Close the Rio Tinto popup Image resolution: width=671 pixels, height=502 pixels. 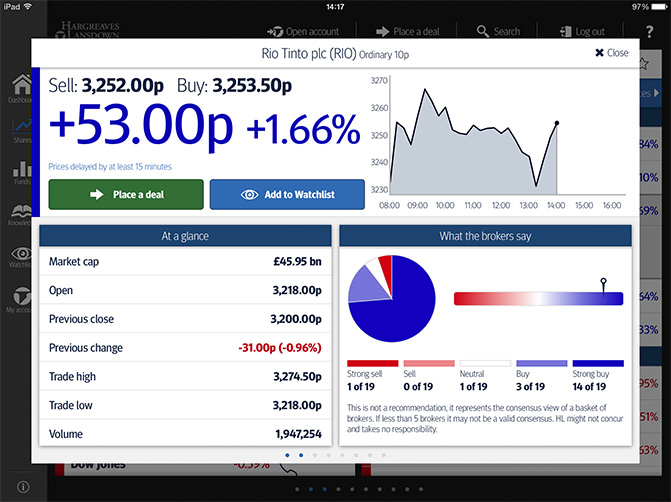pos(611,53)
